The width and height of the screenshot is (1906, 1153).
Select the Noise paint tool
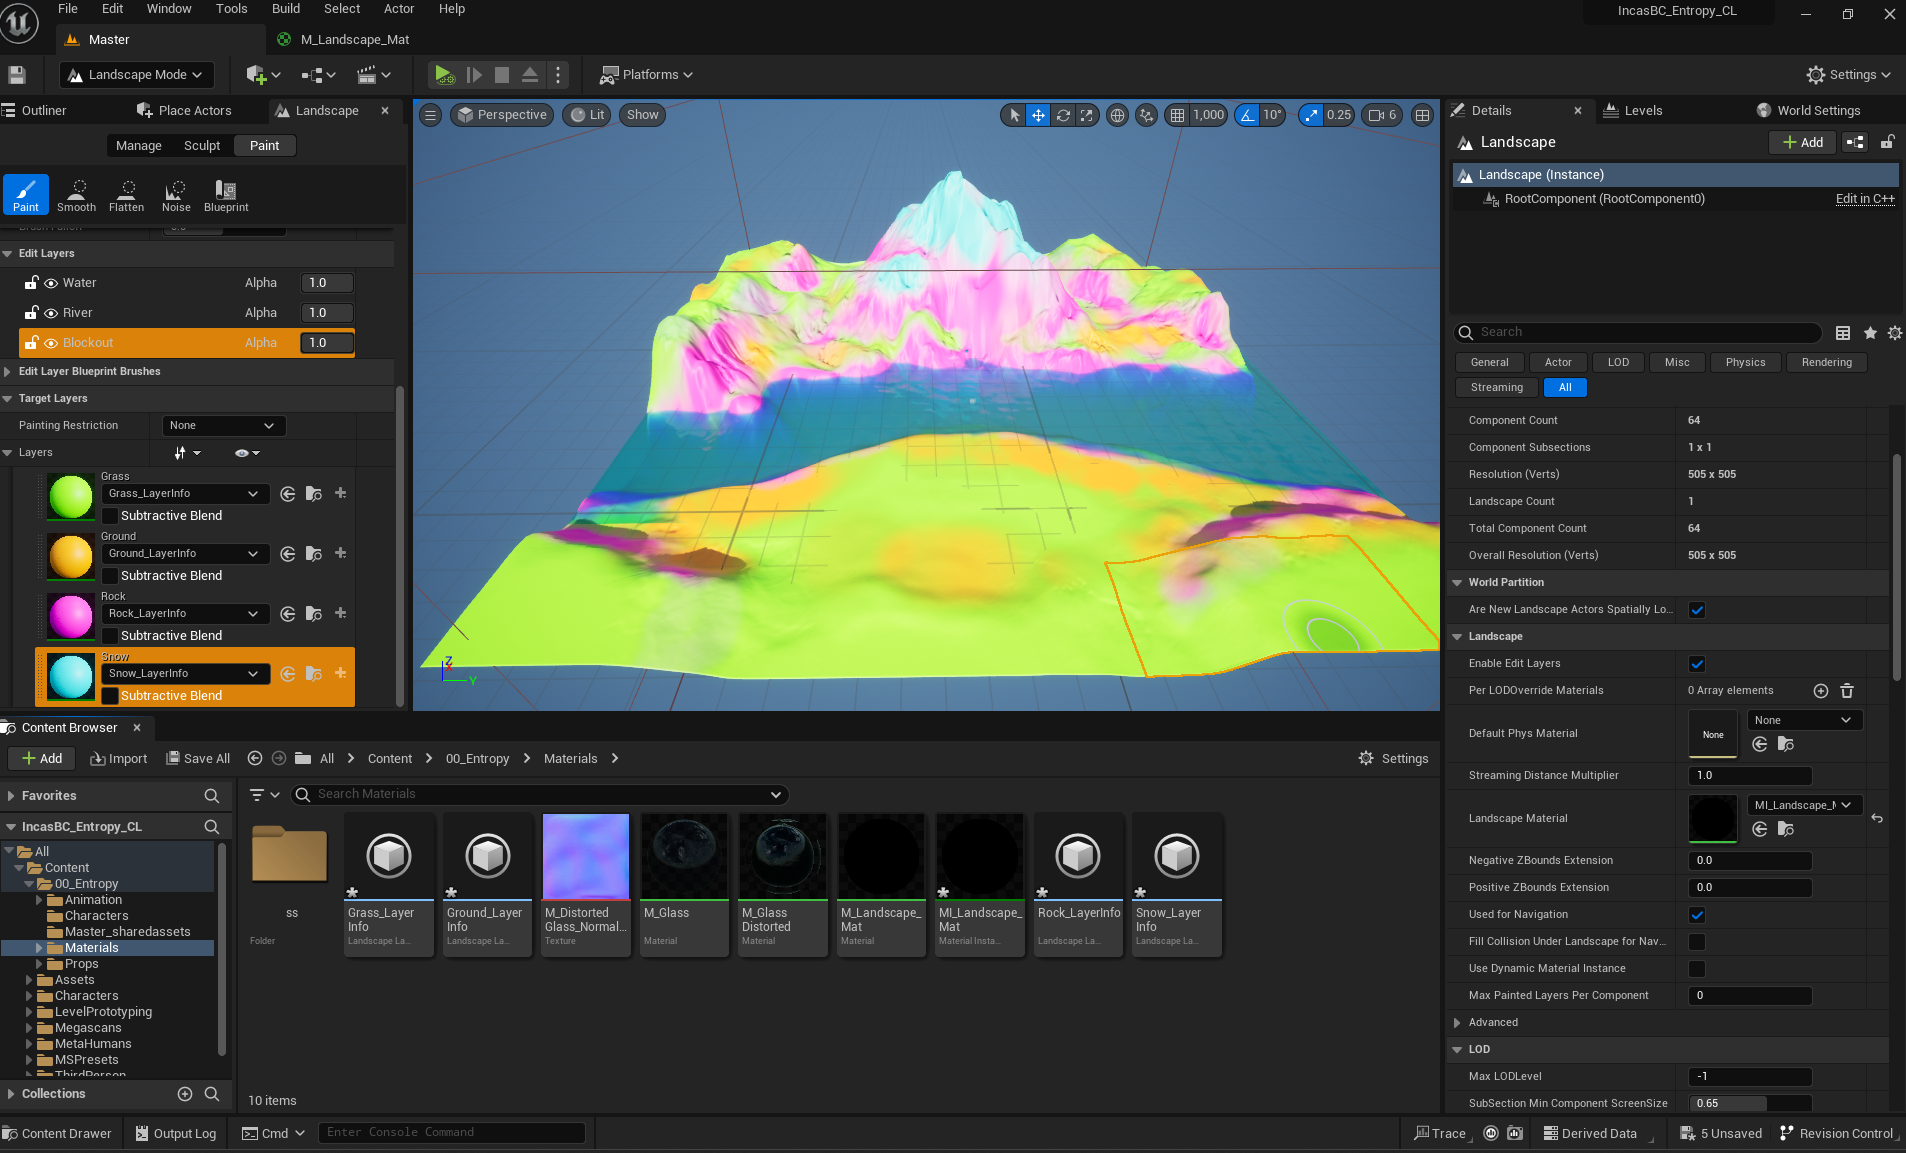176,195
